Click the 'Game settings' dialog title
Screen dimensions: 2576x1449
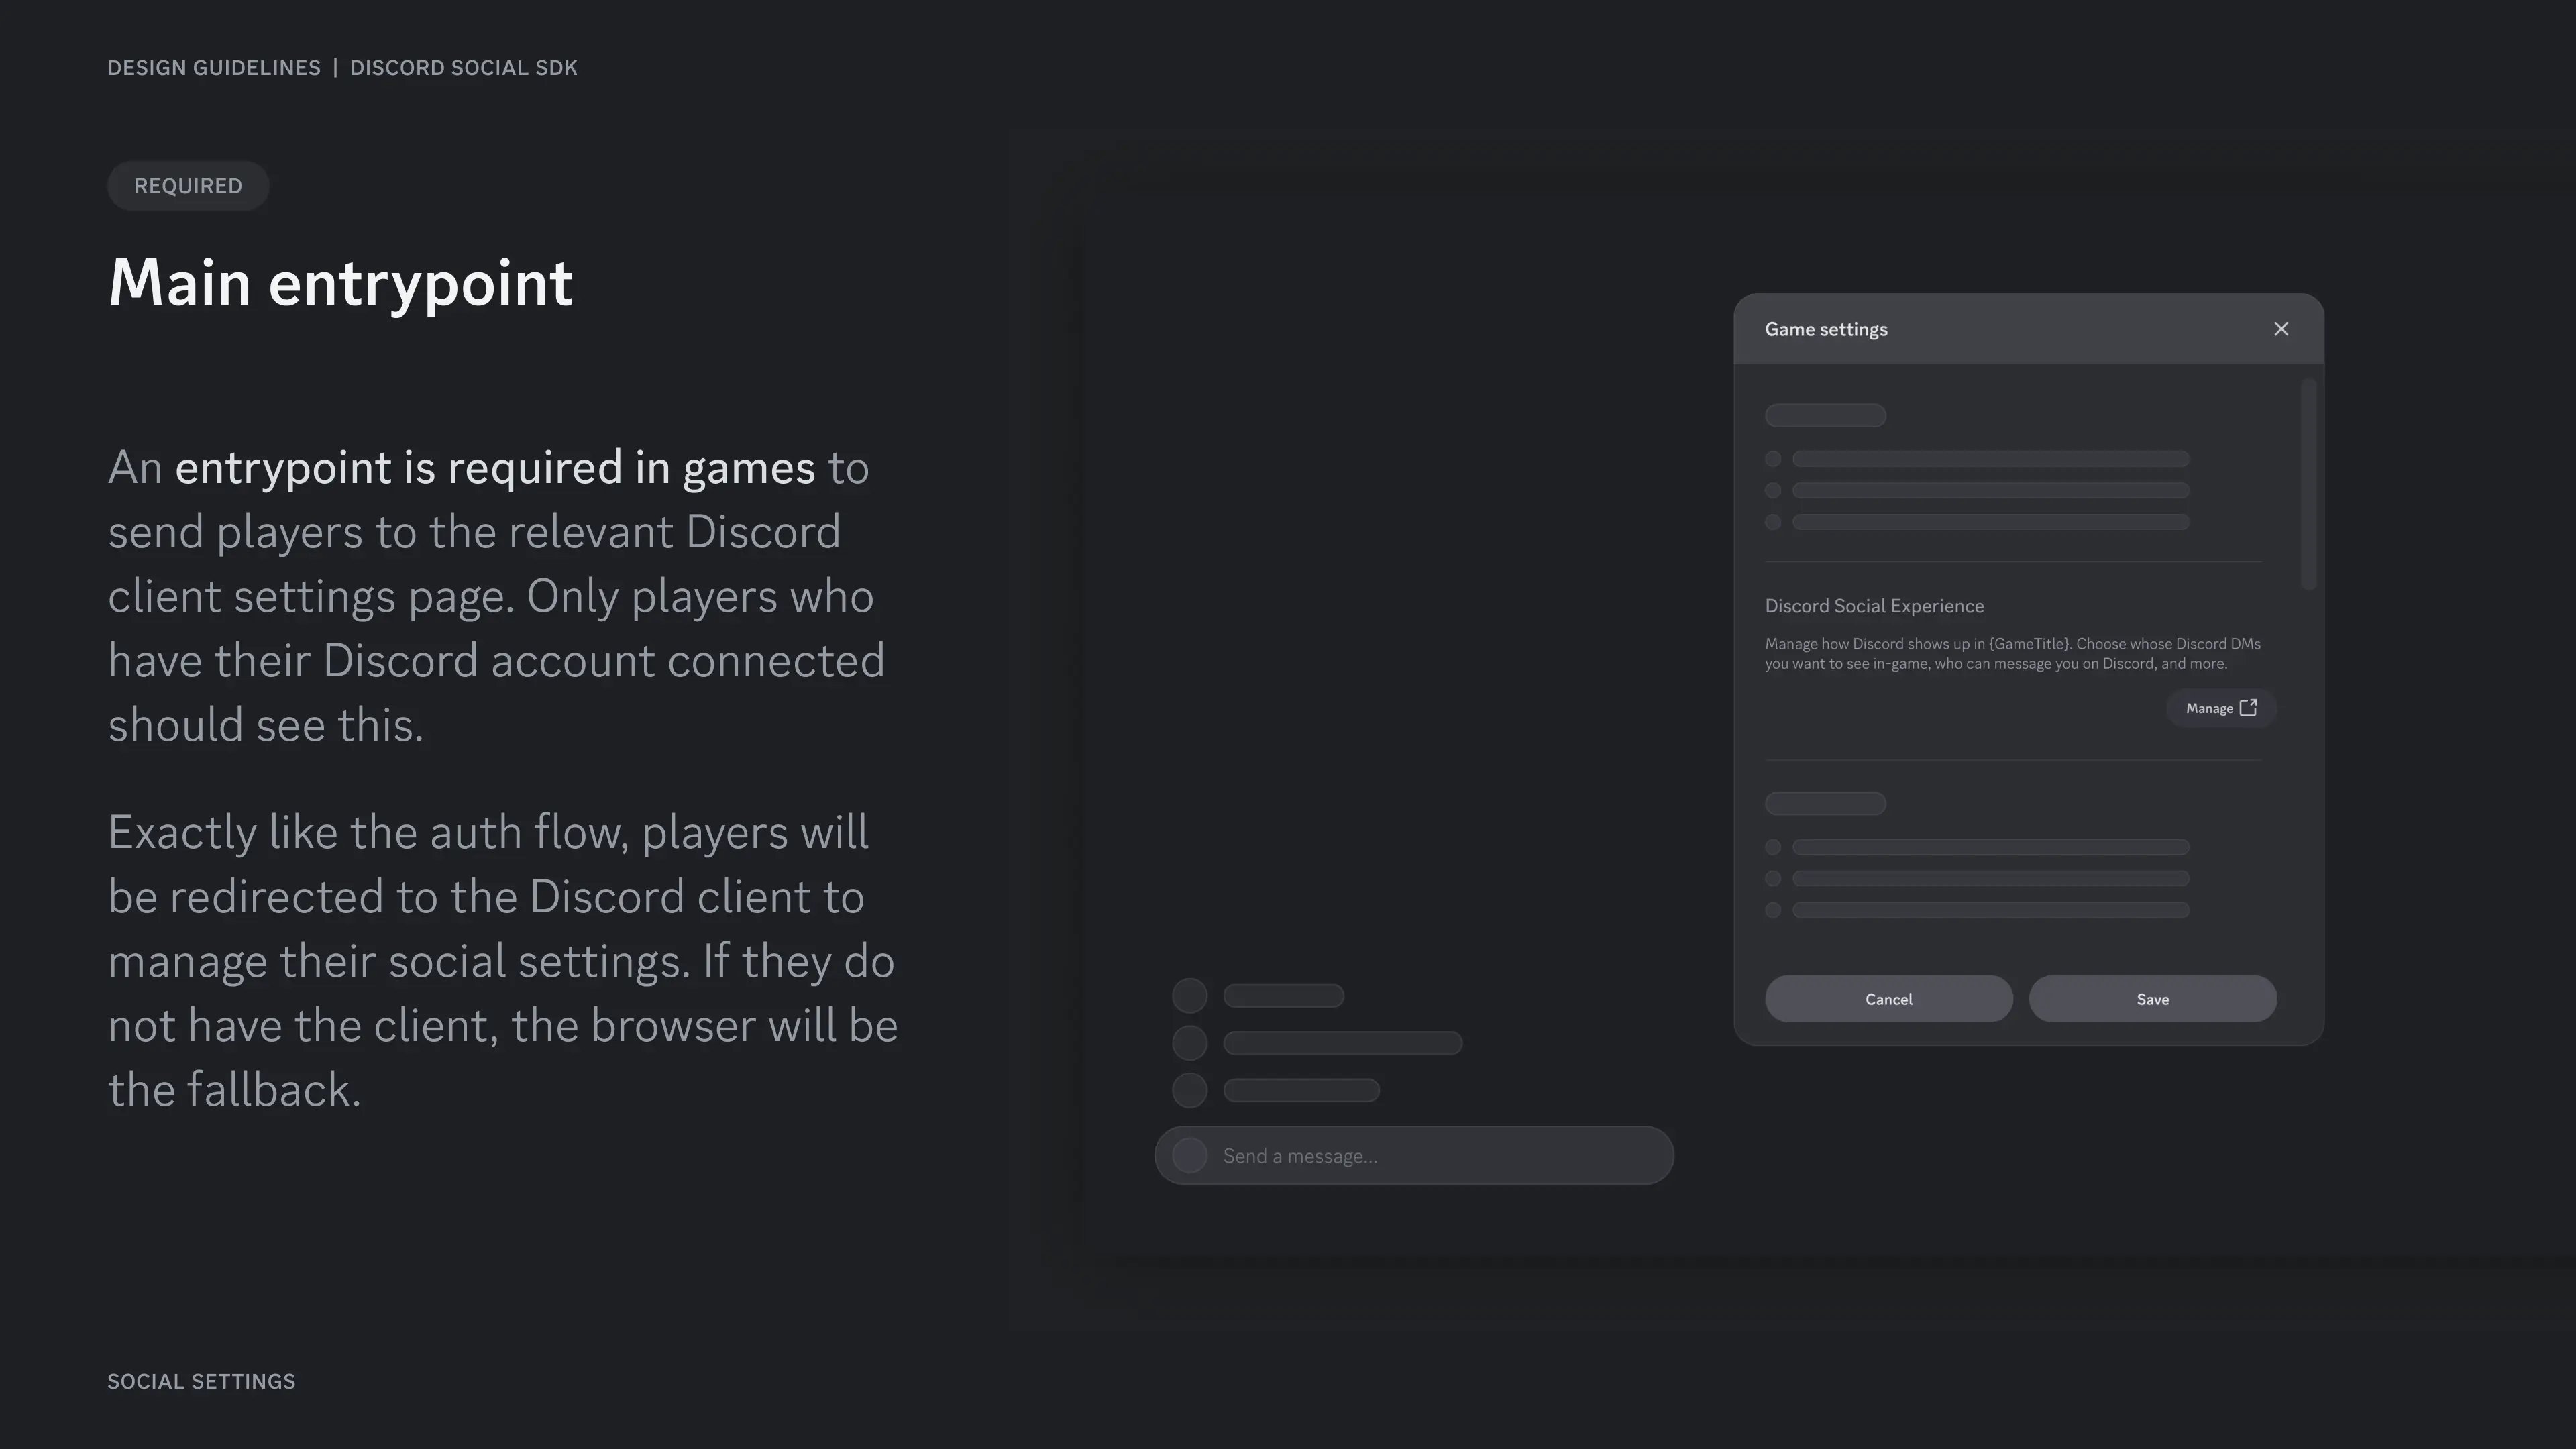(1826, 330)
